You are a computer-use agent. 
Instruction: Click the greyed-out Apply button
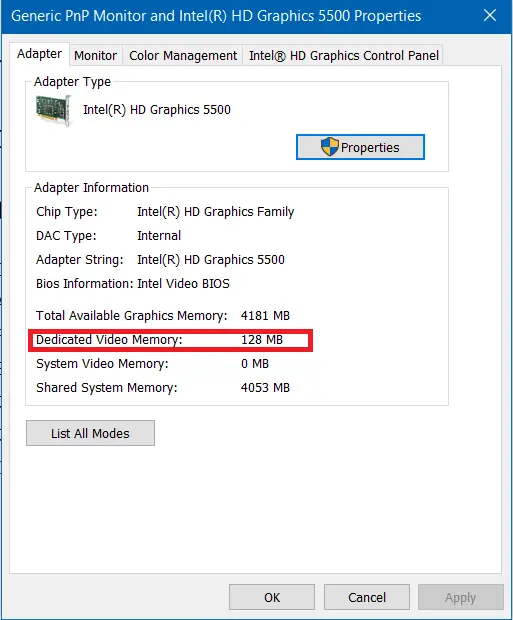click(x=461, y=597)
